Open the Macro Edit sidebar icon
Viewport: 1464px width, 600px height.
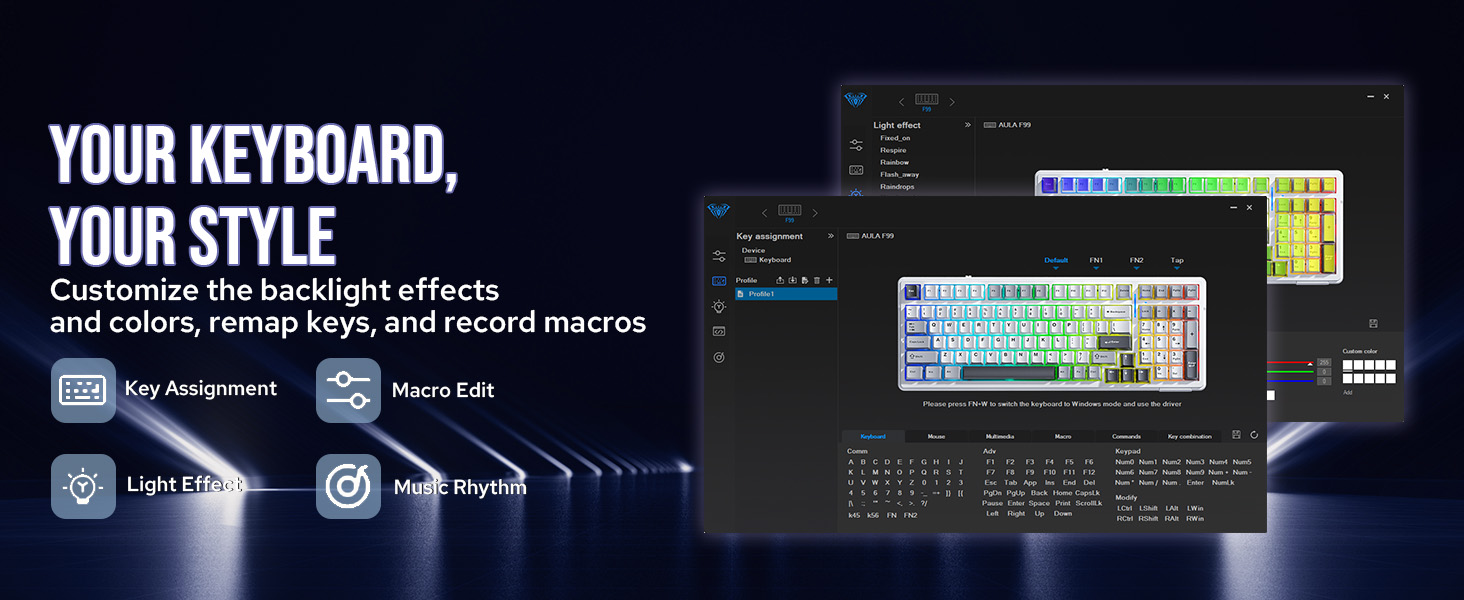(x=718, y=331)
